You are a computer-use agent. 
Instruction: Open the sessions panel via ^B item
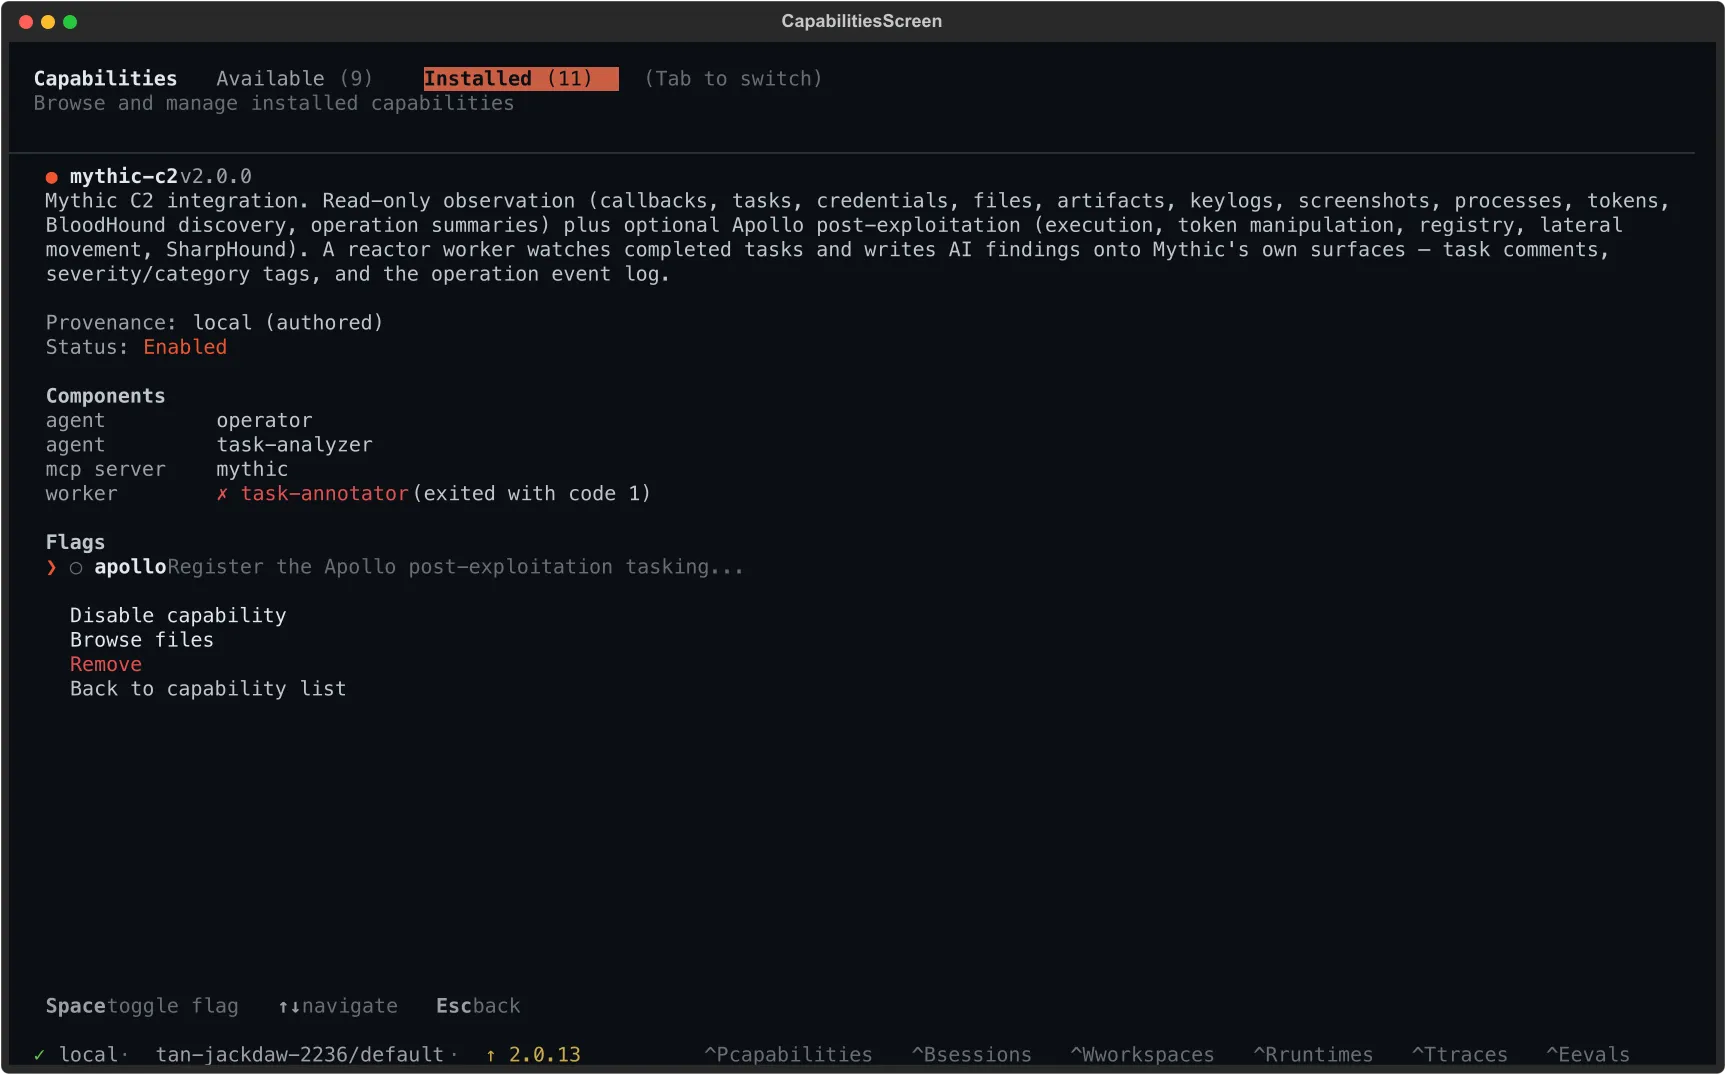[x=970, y=1054]
